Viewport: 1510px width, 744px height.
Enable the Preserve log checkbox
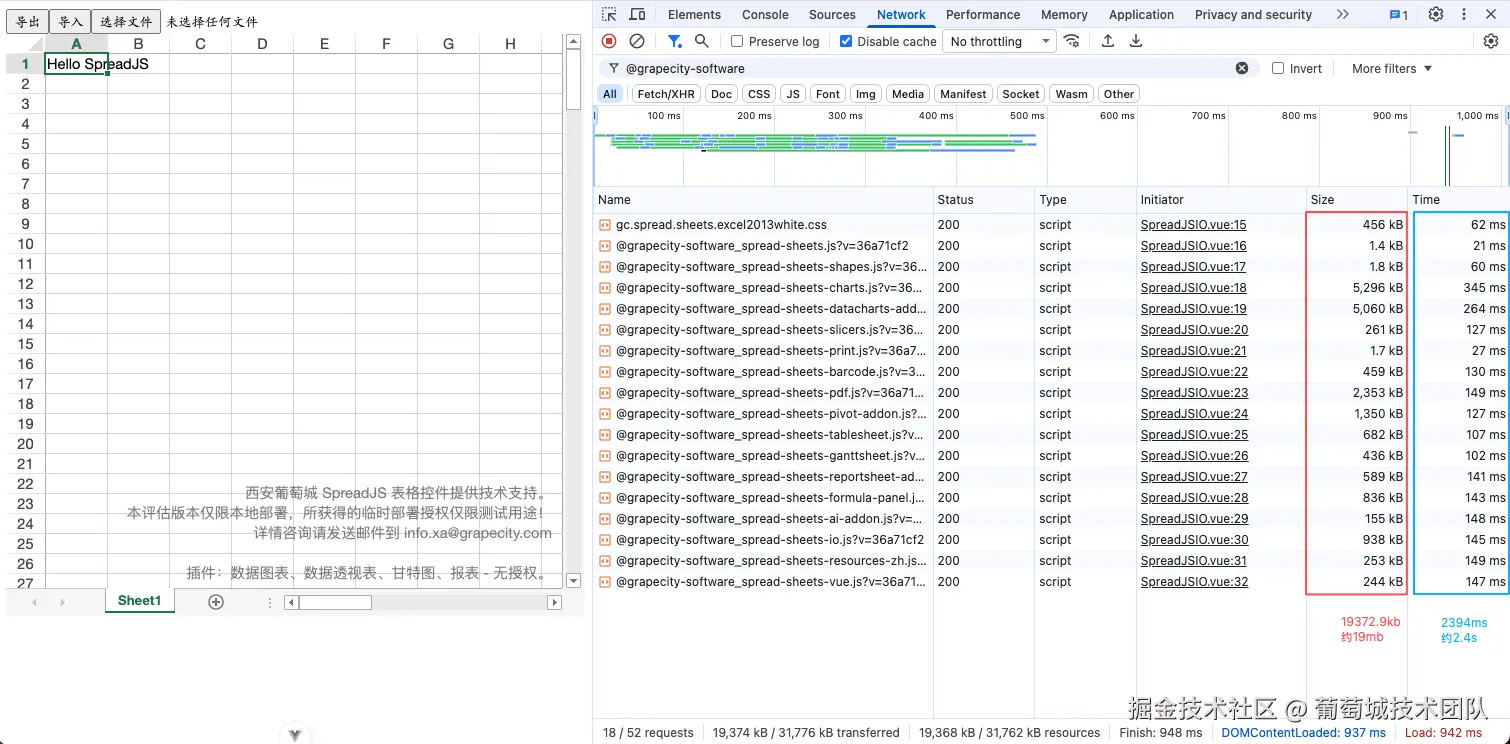pyautogui.click(x=737, y=41)
